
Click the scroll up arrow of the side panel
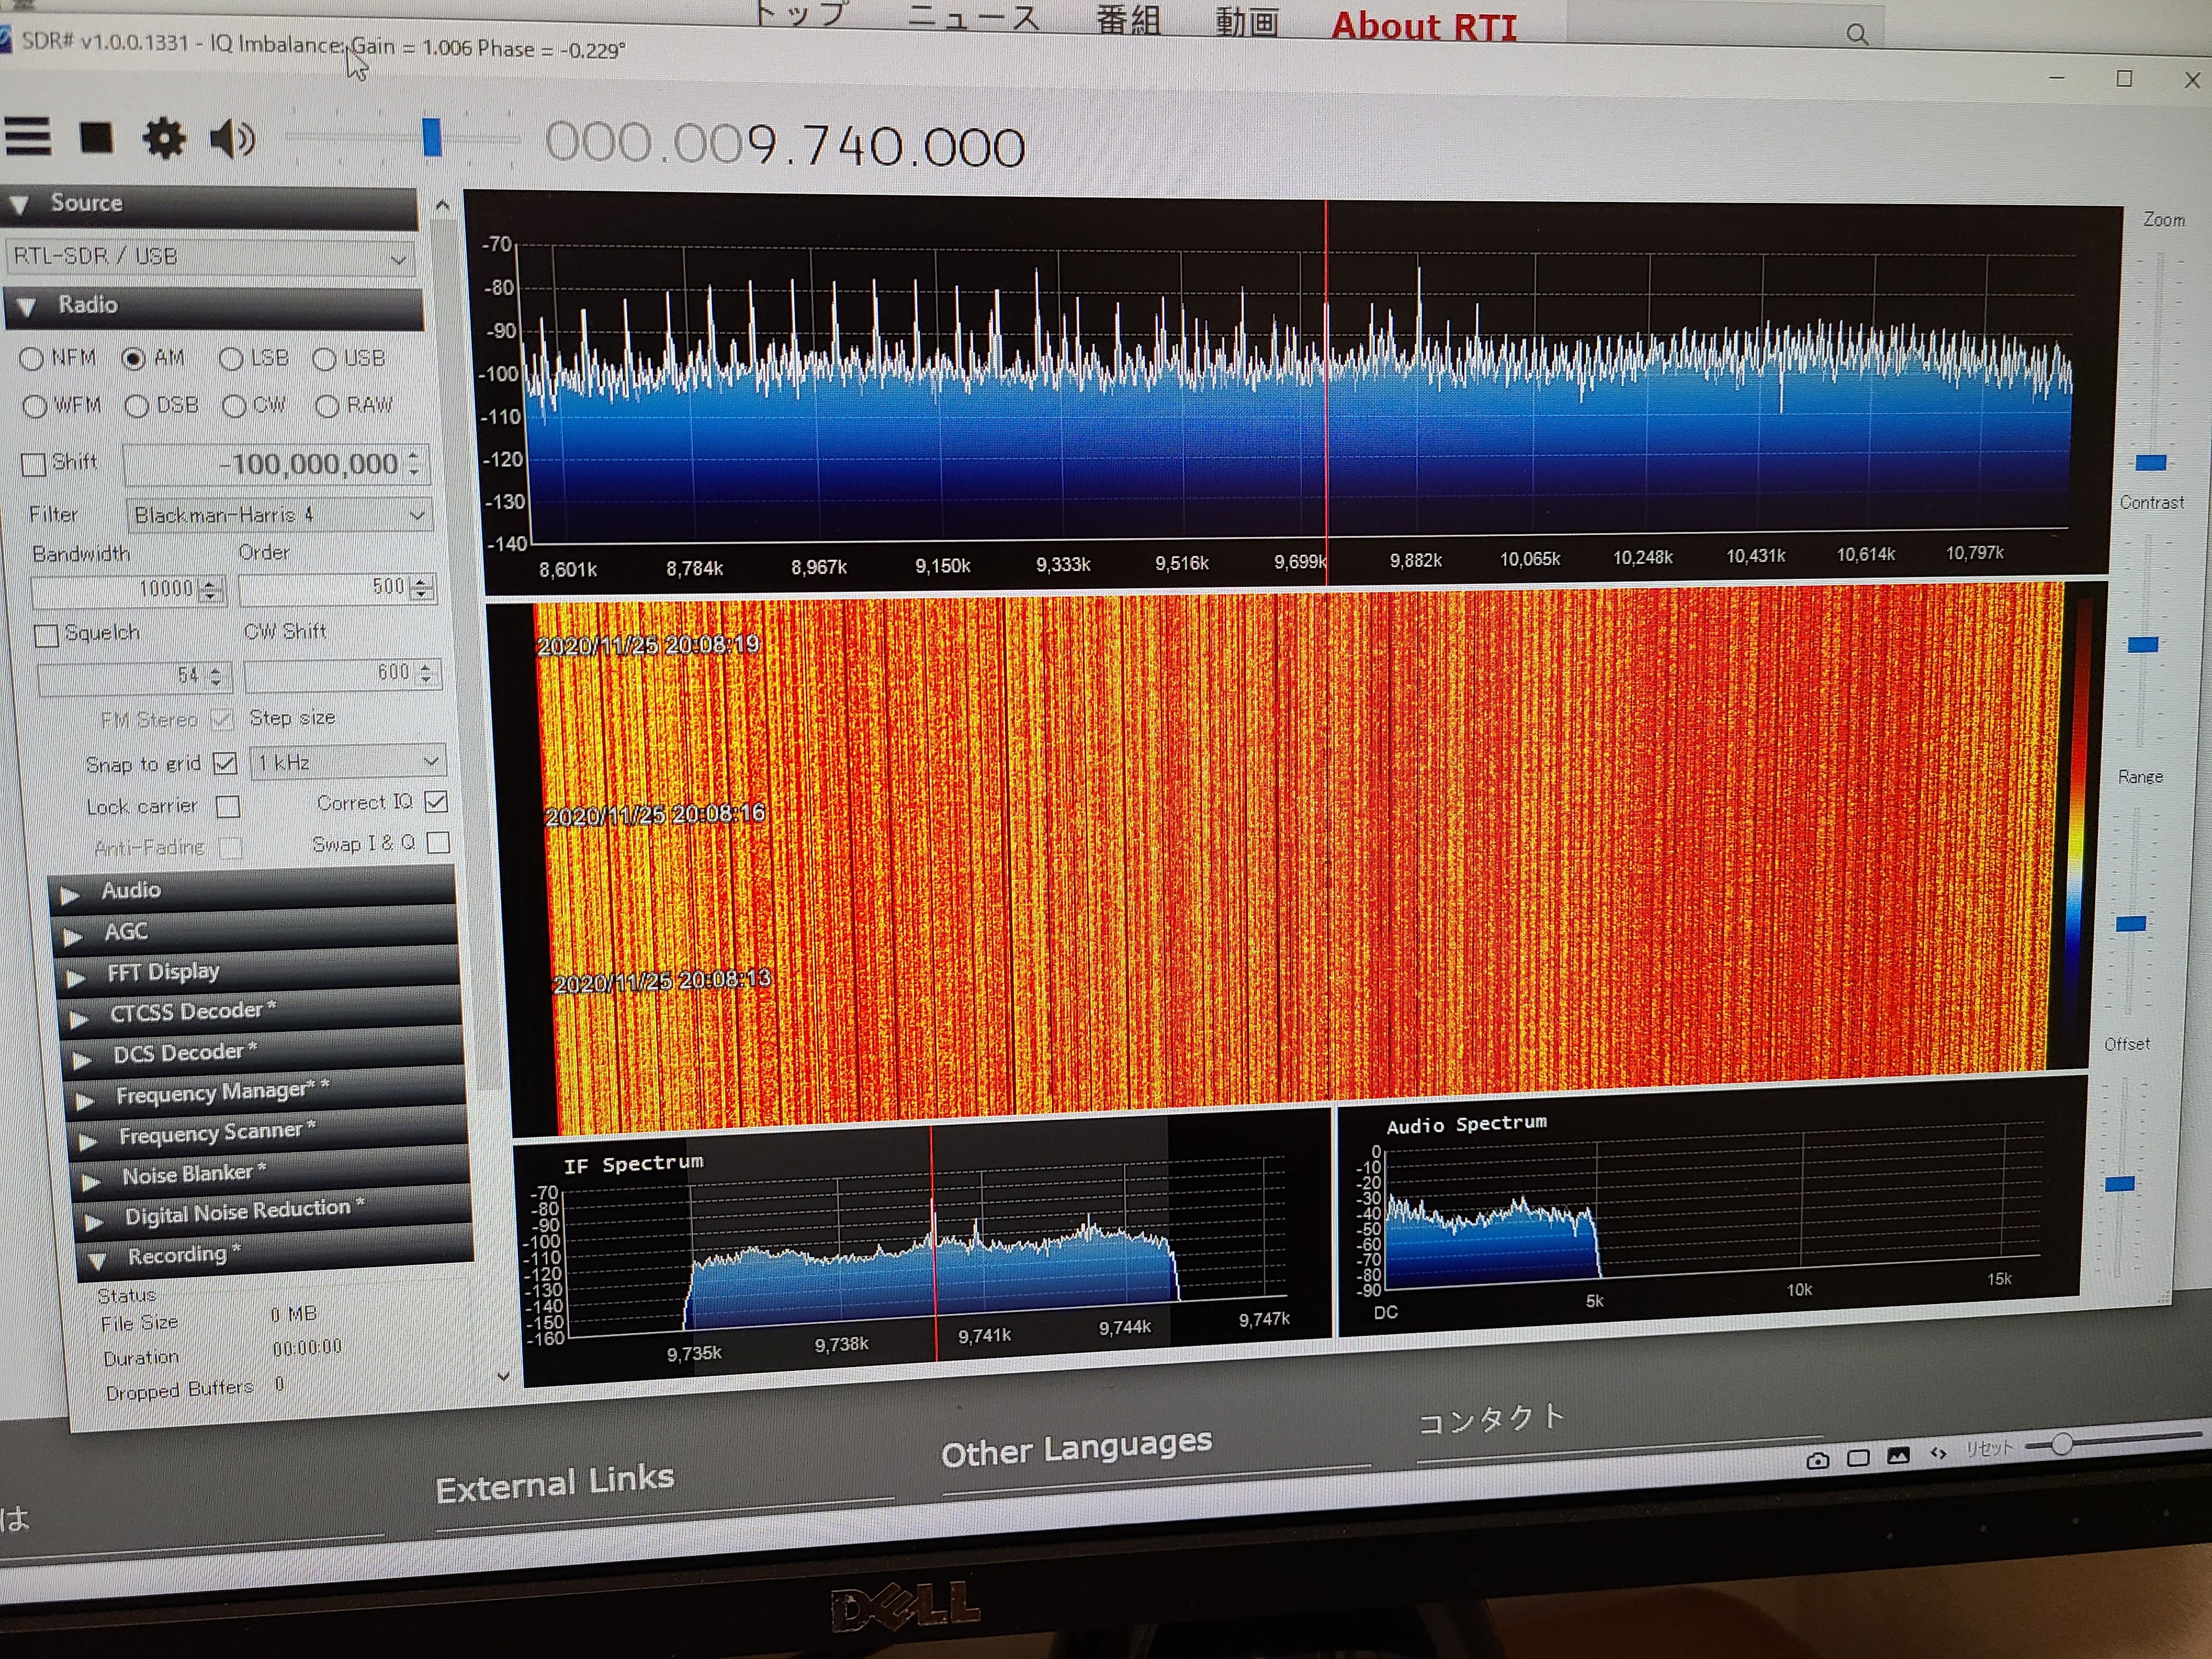443,206
